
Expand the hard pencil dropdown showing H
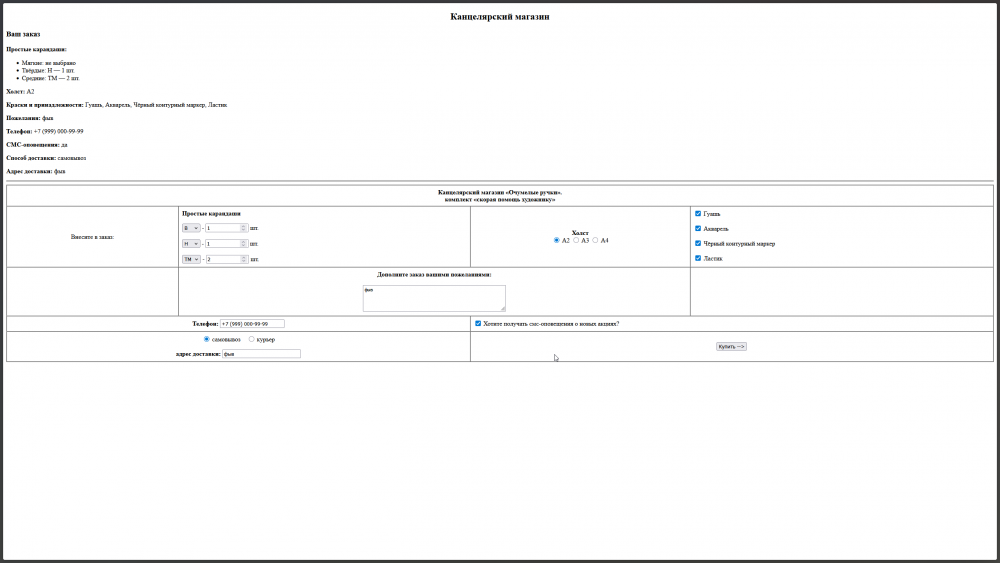click(190, 244)
